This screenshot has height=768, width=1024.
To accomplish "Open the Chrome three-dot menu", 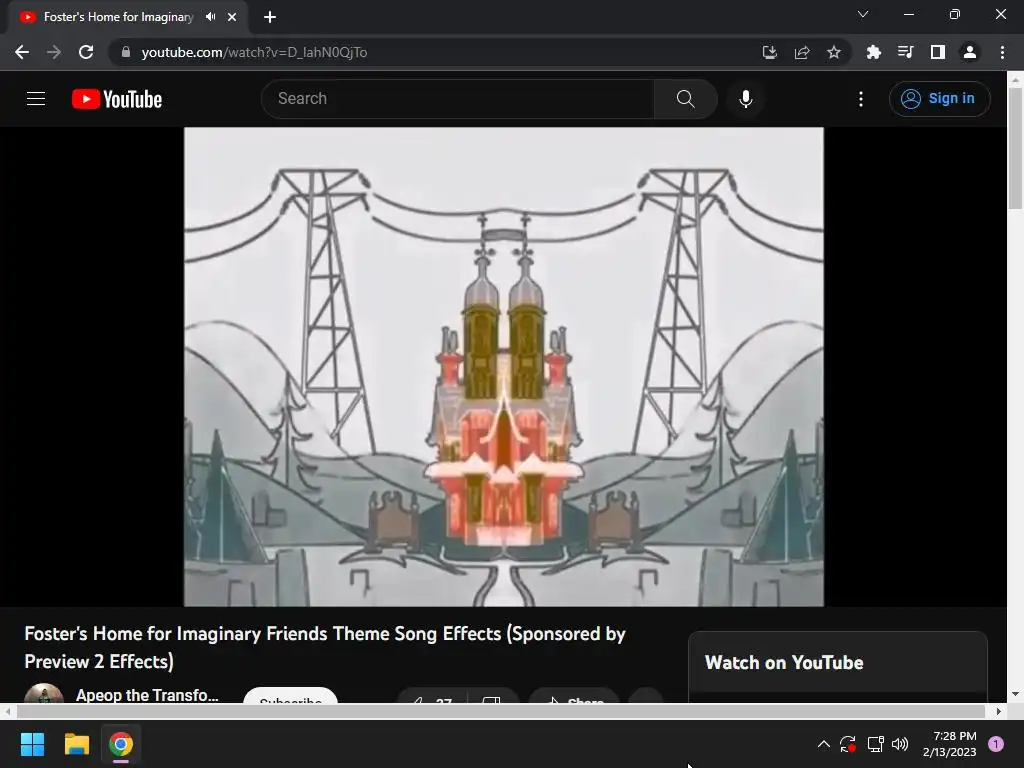I will coord(1002,52).
